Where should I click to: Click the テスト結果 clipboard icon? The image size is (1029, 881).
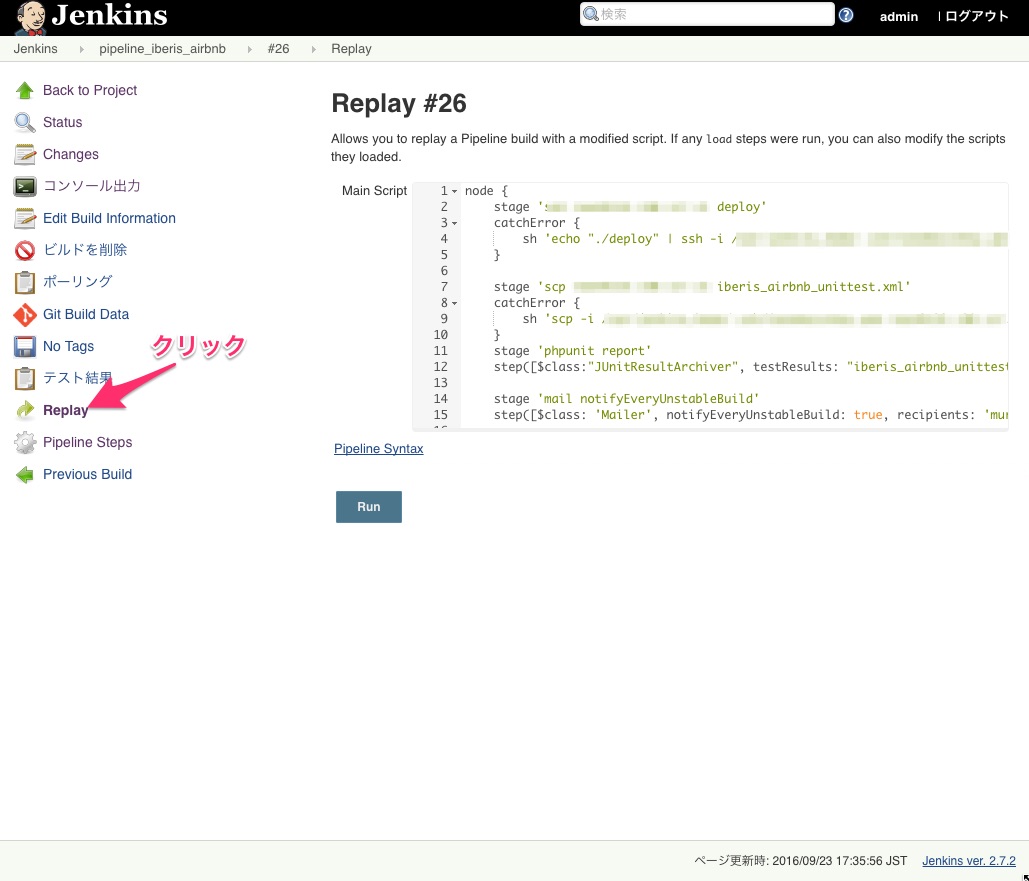click(x=25, y=379)
